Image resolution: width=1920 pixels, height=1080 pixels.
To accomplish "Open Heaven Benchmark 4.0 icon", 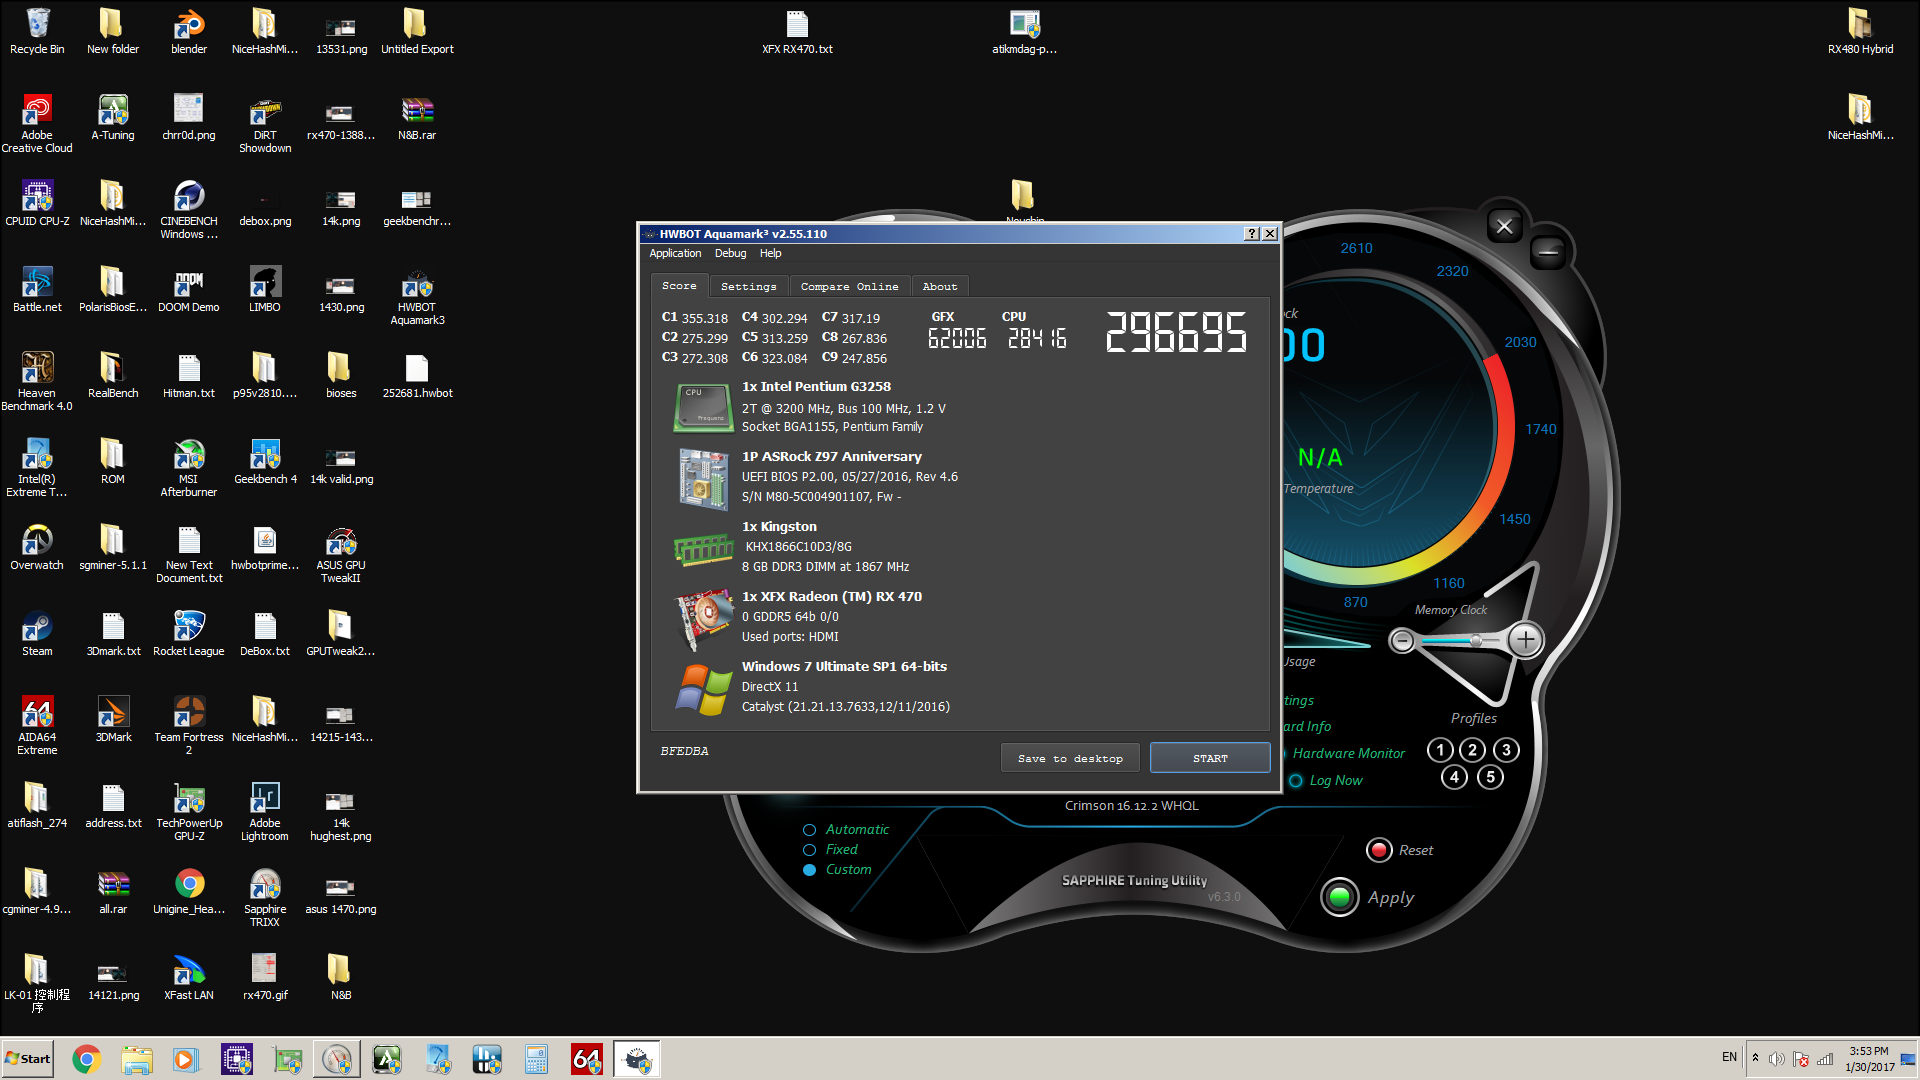I will (x=37, y=382).
